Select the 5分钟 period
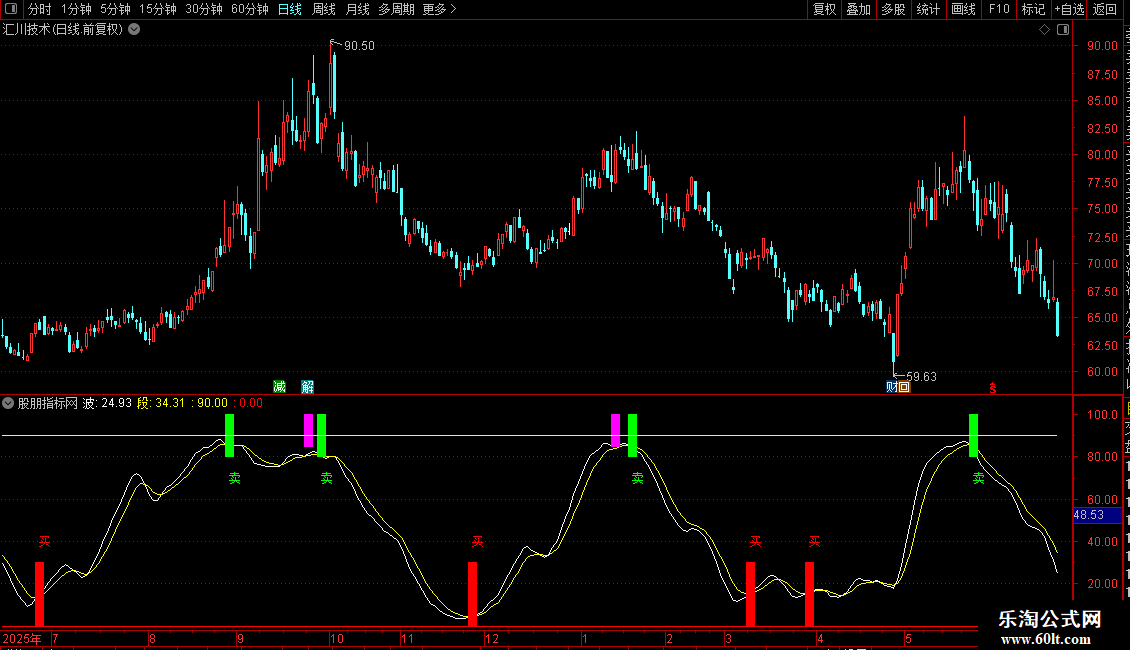The image size is (1130, 650). [x=115, y=9]
